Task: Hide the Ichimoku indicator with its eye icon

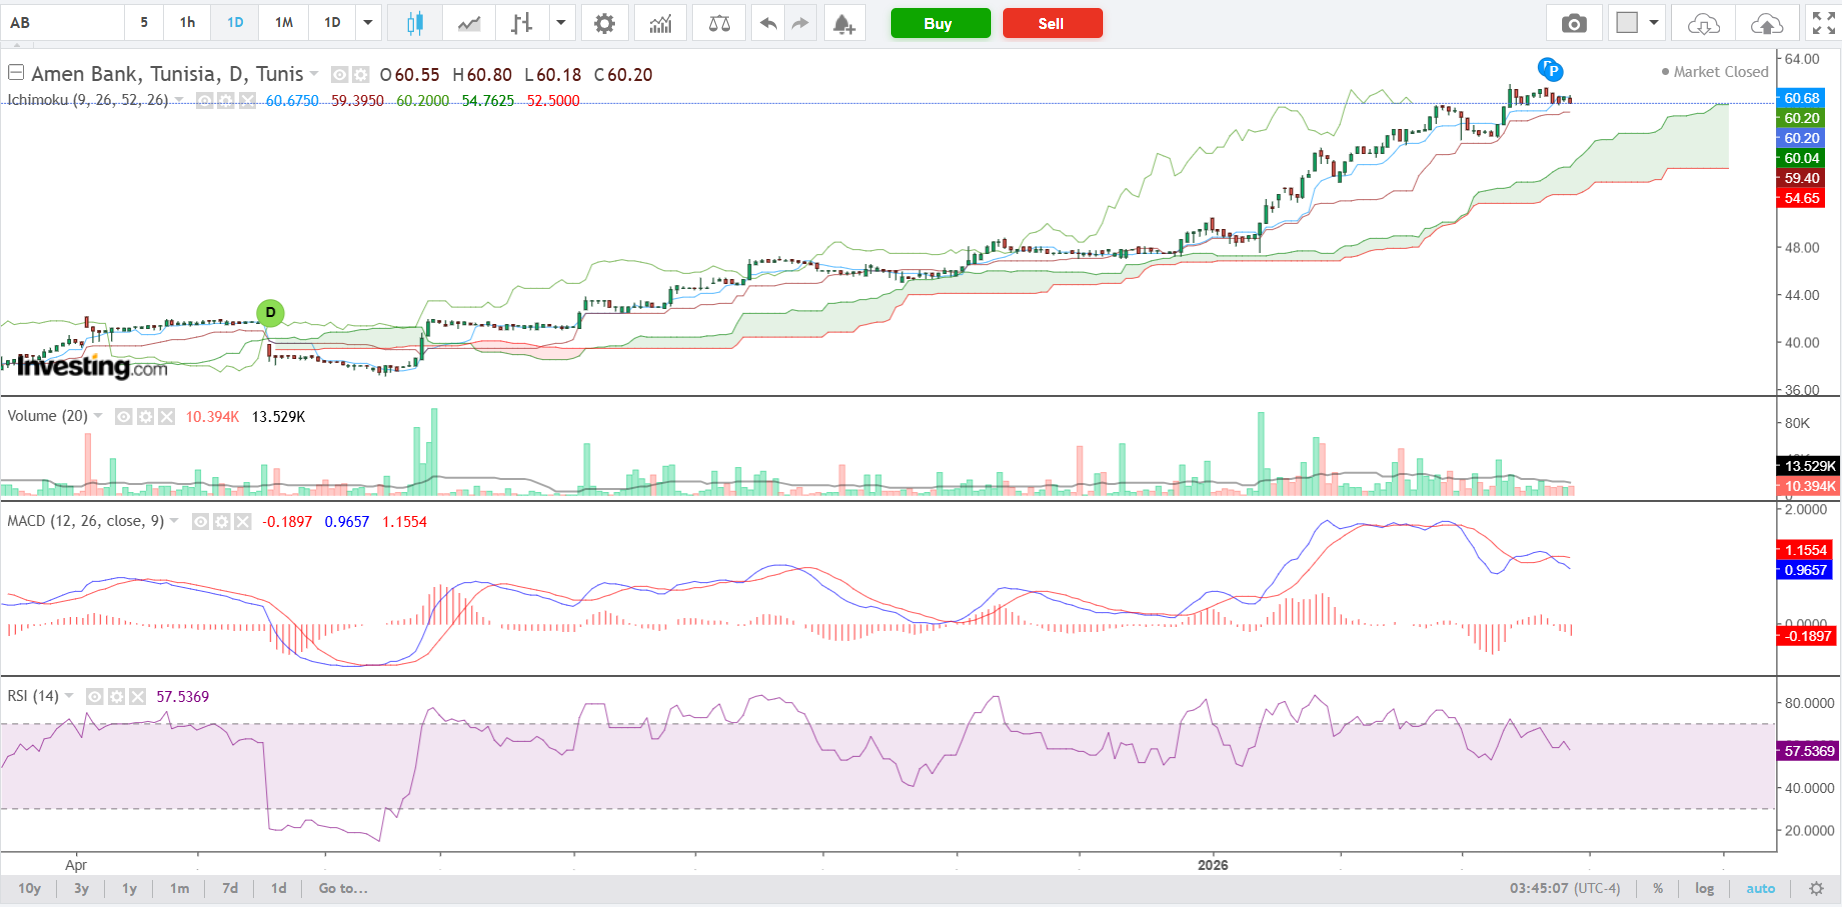Action: pyautogui.click(x=204, y=100)
